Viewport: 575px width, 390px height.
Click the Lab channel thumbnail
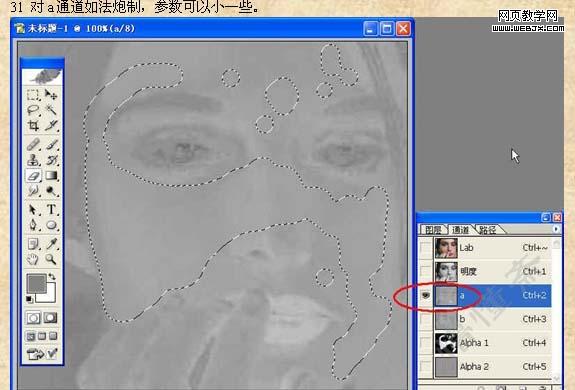[x=446, y=248]
